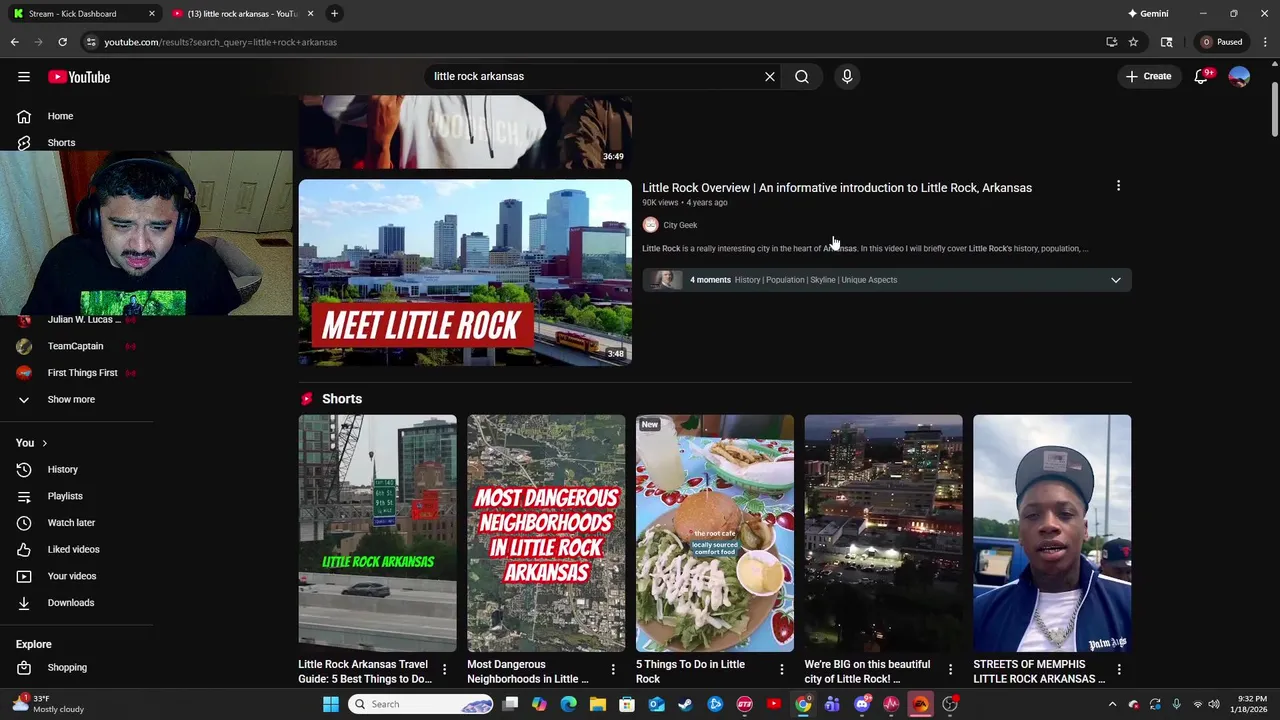Open the Little Rock Arkansas Travel Guide short
The width and height of the screenshot is (1280, 720).
tap(377, 533)
